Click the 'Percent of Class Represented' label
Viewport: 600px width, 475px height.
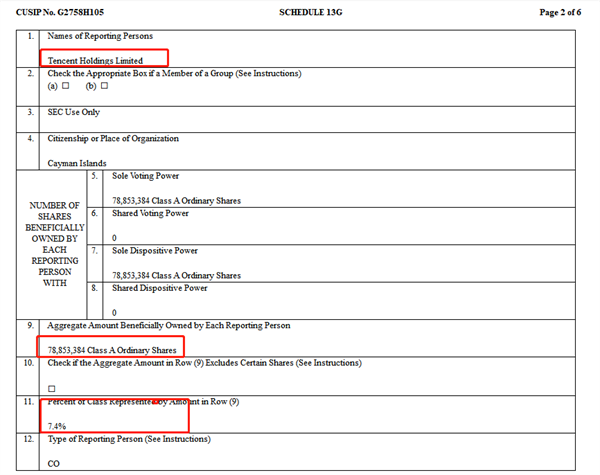point(143,402)
